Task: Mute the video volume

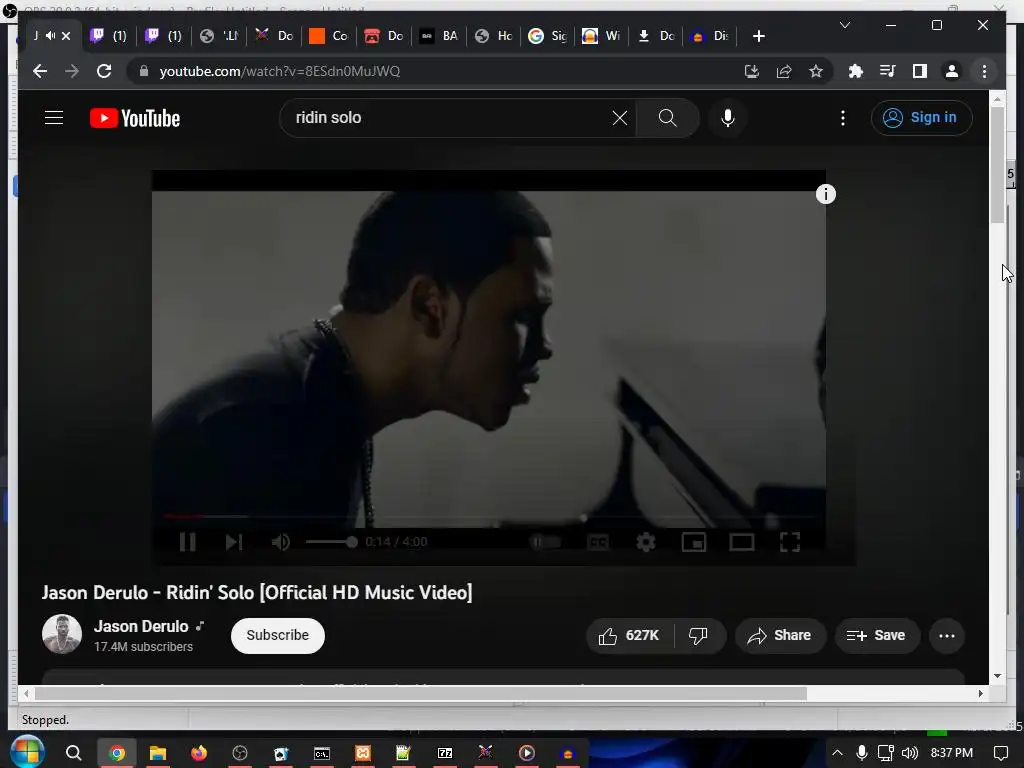Action: [x=280, y=541]
